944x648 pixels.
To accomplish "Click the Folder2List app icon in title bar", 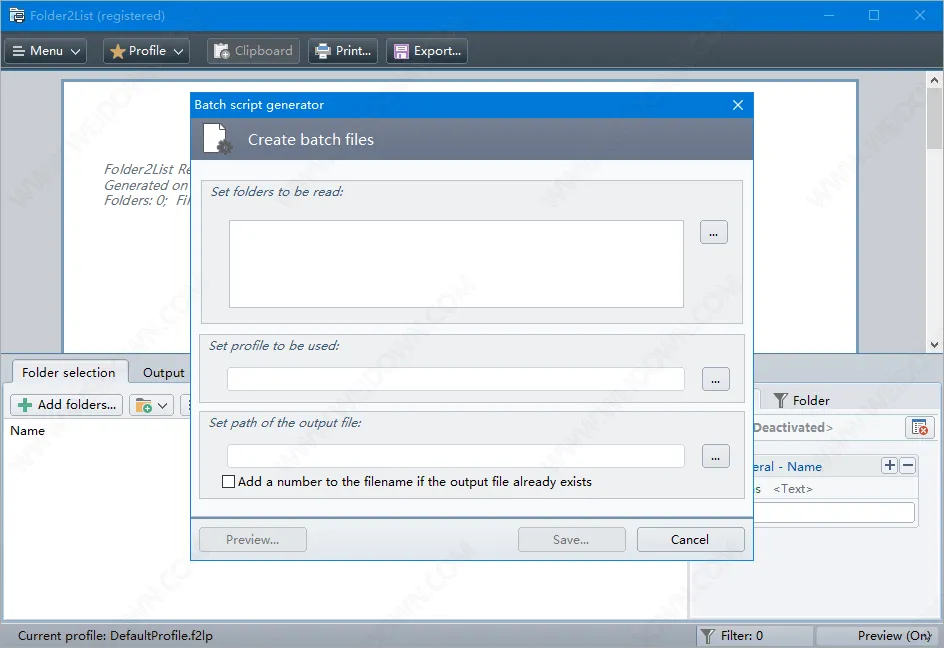I will point(16,16).
